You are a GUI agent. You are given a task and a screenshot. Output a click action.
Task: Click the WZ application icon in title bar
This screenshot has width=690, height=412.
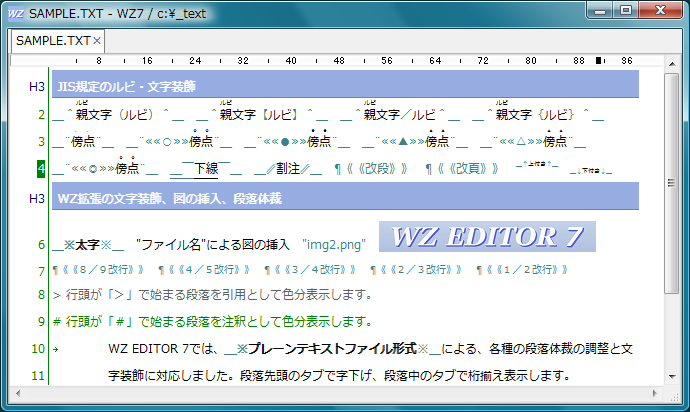click(16, 13)
